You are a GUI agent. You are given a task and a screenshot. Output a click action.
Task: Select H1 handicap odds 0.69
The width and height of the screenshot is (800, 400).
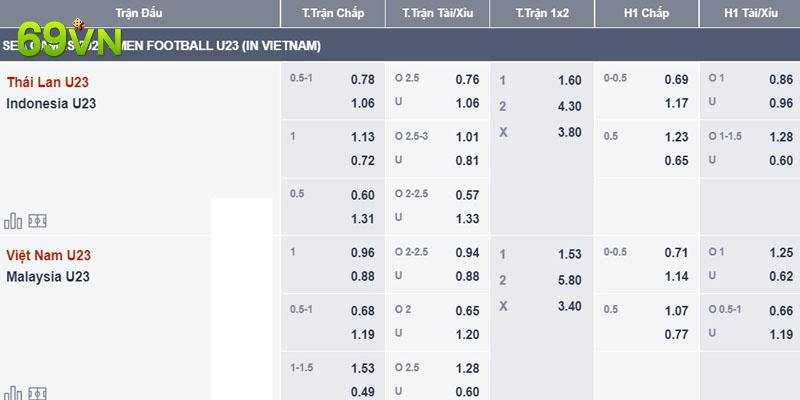pyautogui.click(x=676, y=80)
